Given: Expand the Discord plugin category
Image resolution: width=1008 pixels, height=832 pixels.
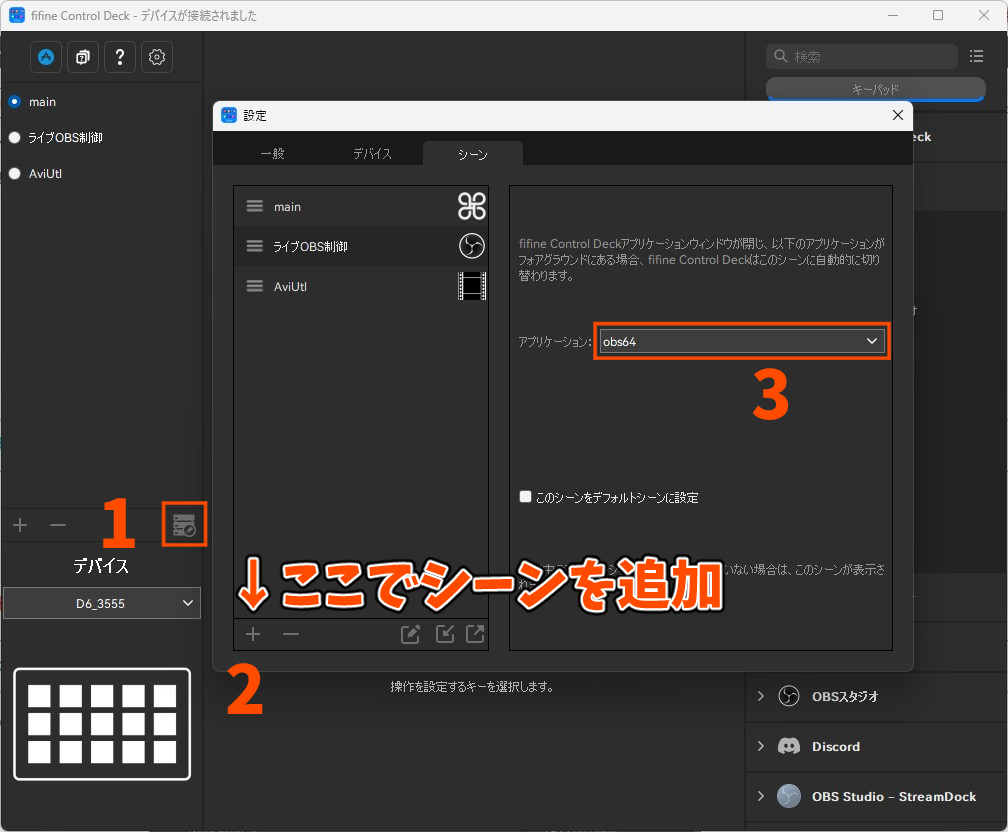Looking at the screenshot, I should pos(761,746).
